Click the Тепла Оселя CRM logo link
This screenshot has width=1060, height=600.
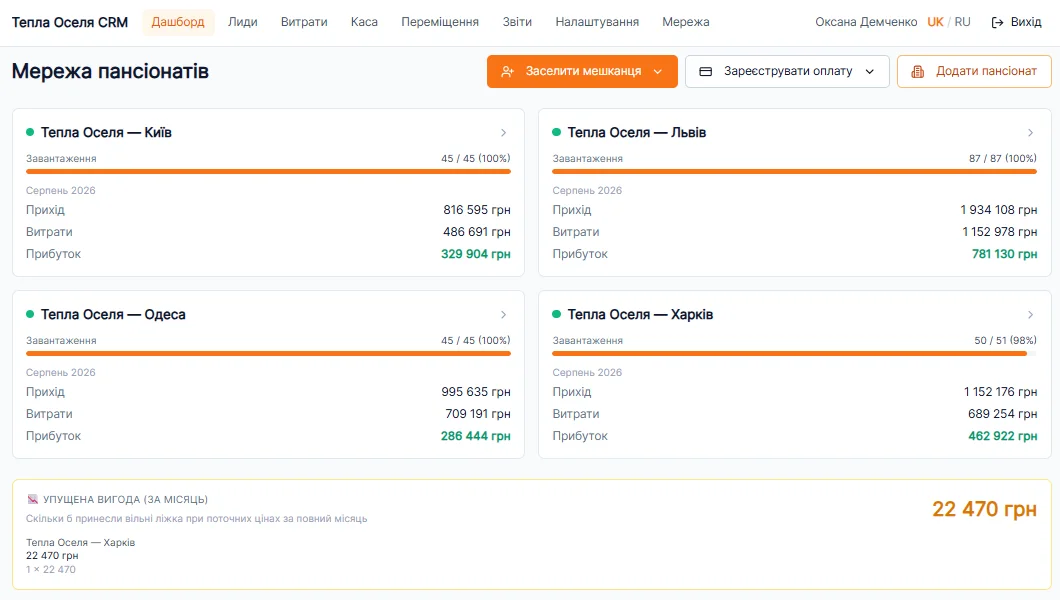(x=70, y=22)
